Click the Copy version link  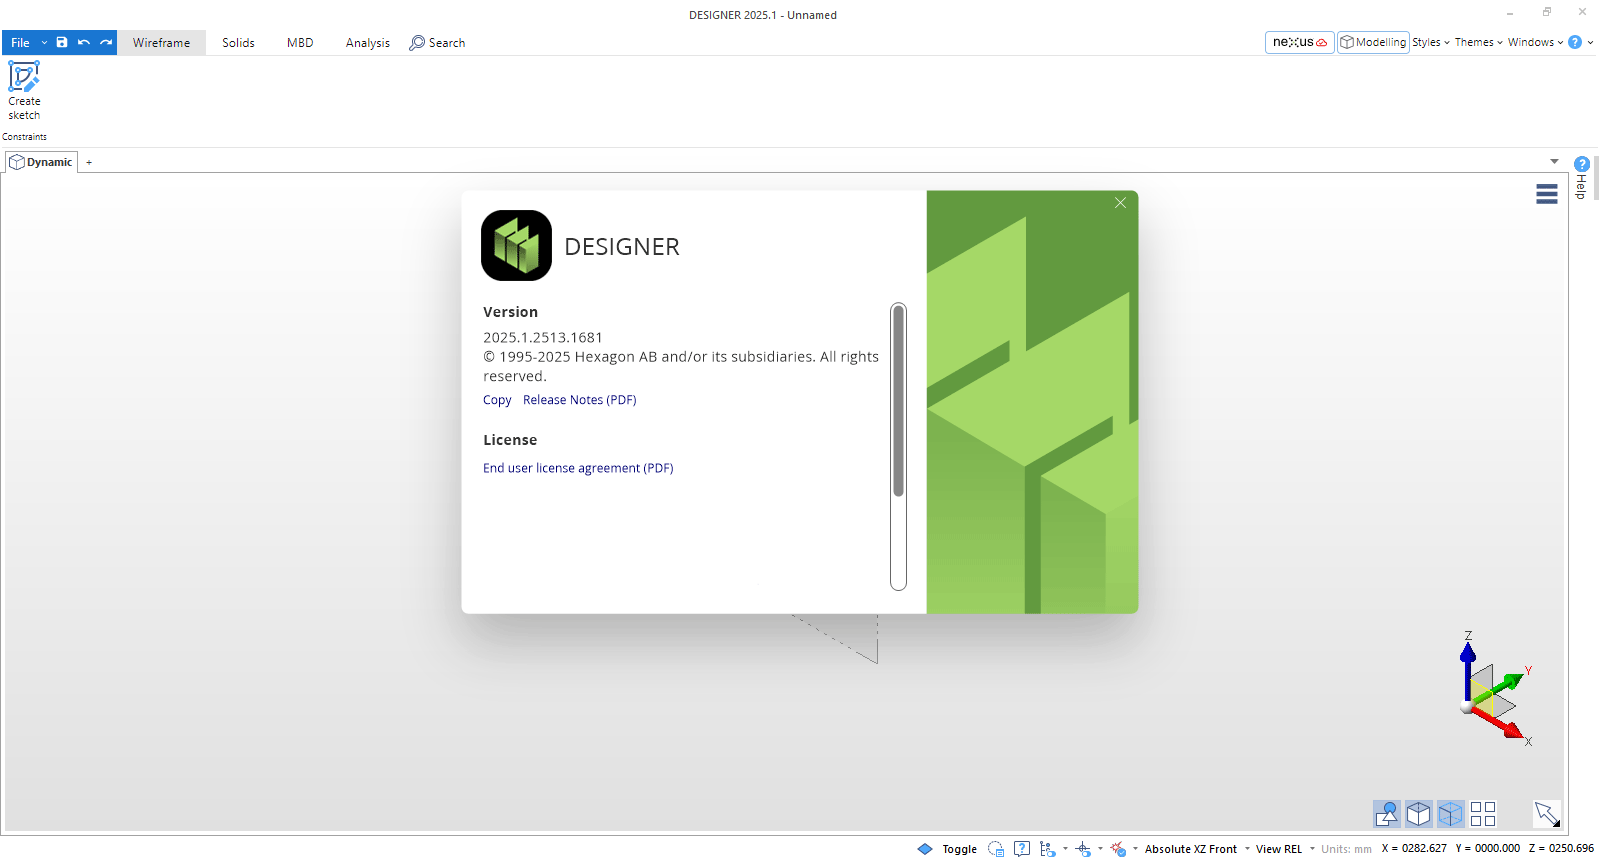pos(497,400)
